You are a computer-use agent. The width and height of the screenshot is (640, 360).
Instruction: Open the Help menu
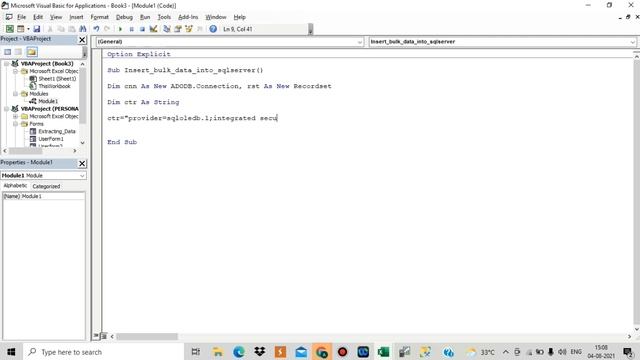click(240, 17)
